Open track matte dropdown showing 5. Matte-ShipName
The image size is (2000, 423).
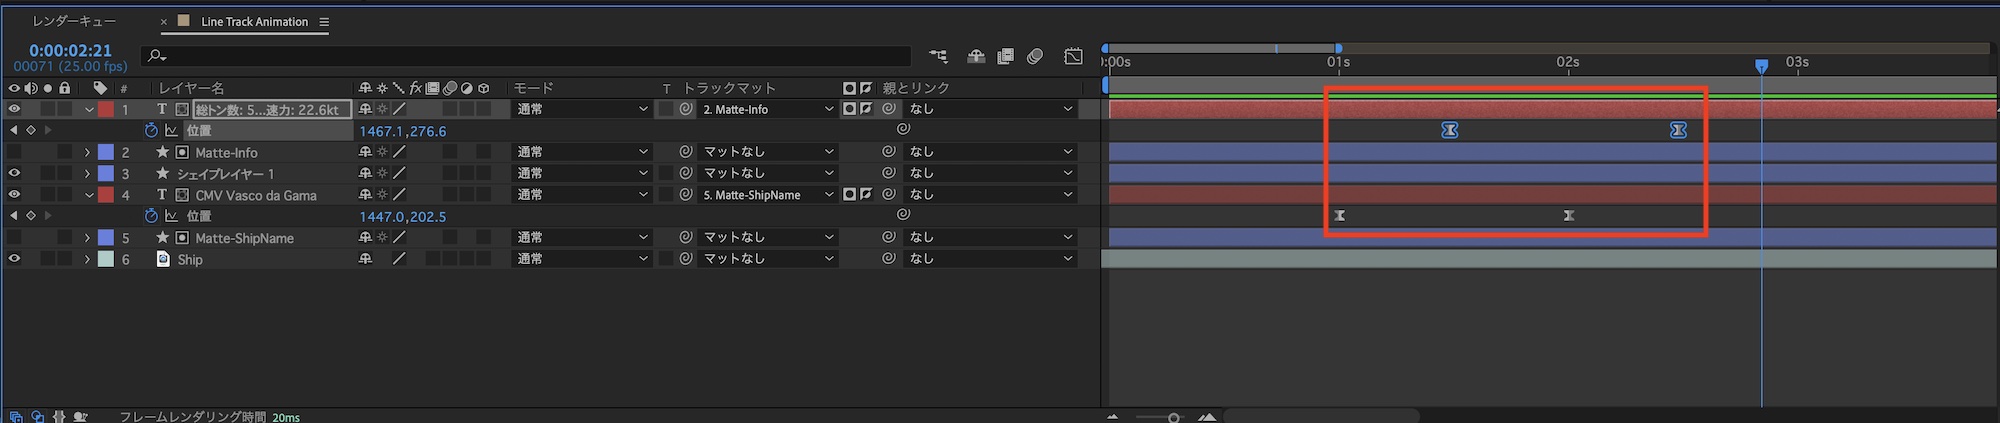(x=767, y=195)
